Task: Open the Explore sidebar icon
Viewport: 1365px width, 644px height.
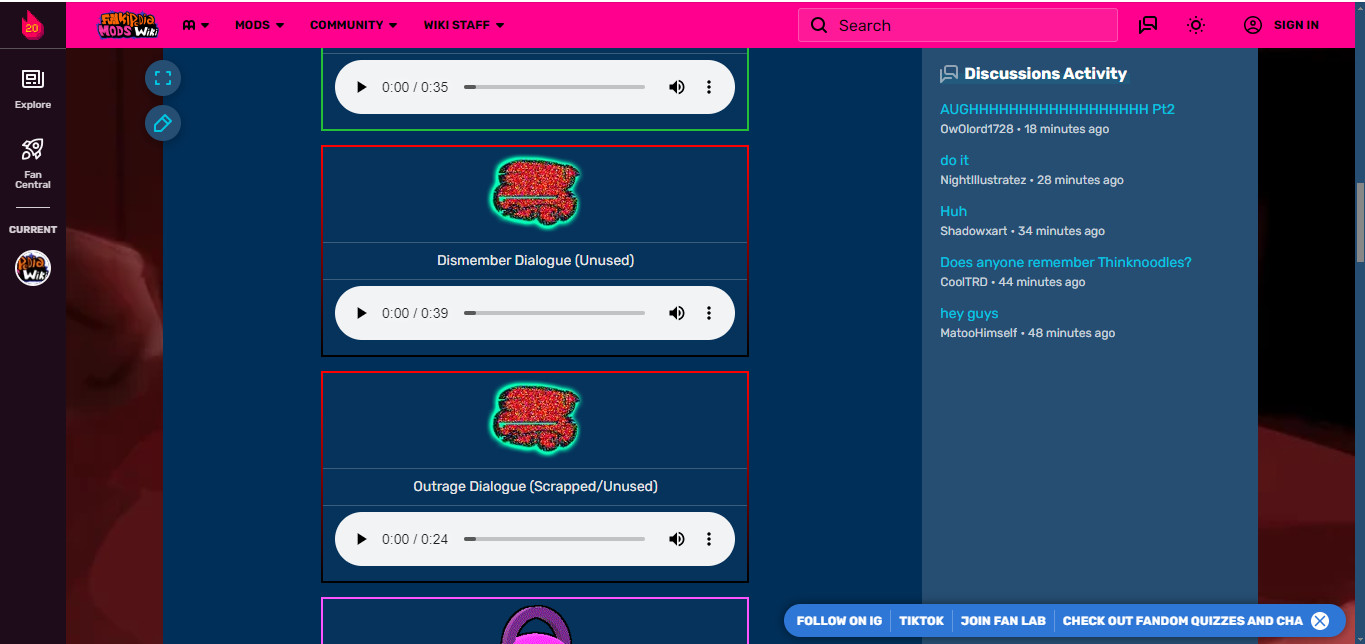Action: pos(33,88)
